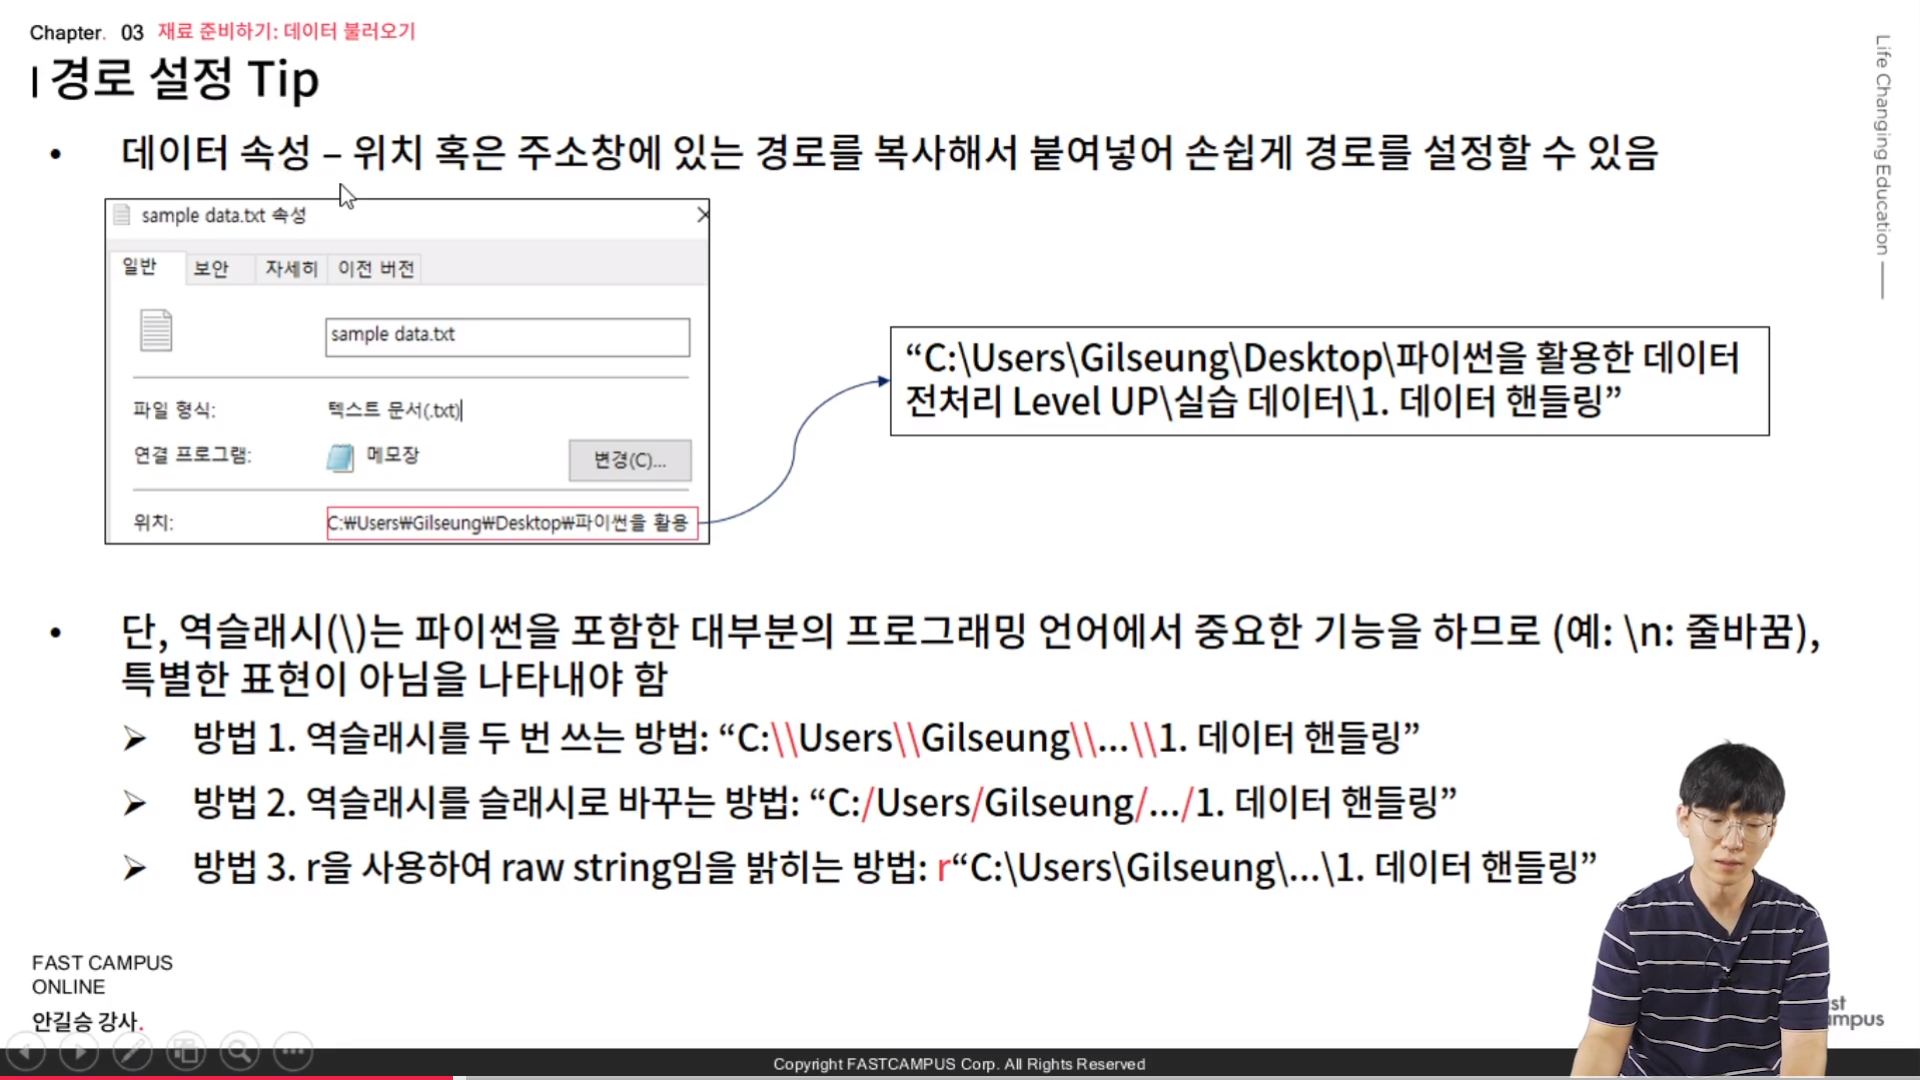Show all slides view icon

click(186, 1051)
